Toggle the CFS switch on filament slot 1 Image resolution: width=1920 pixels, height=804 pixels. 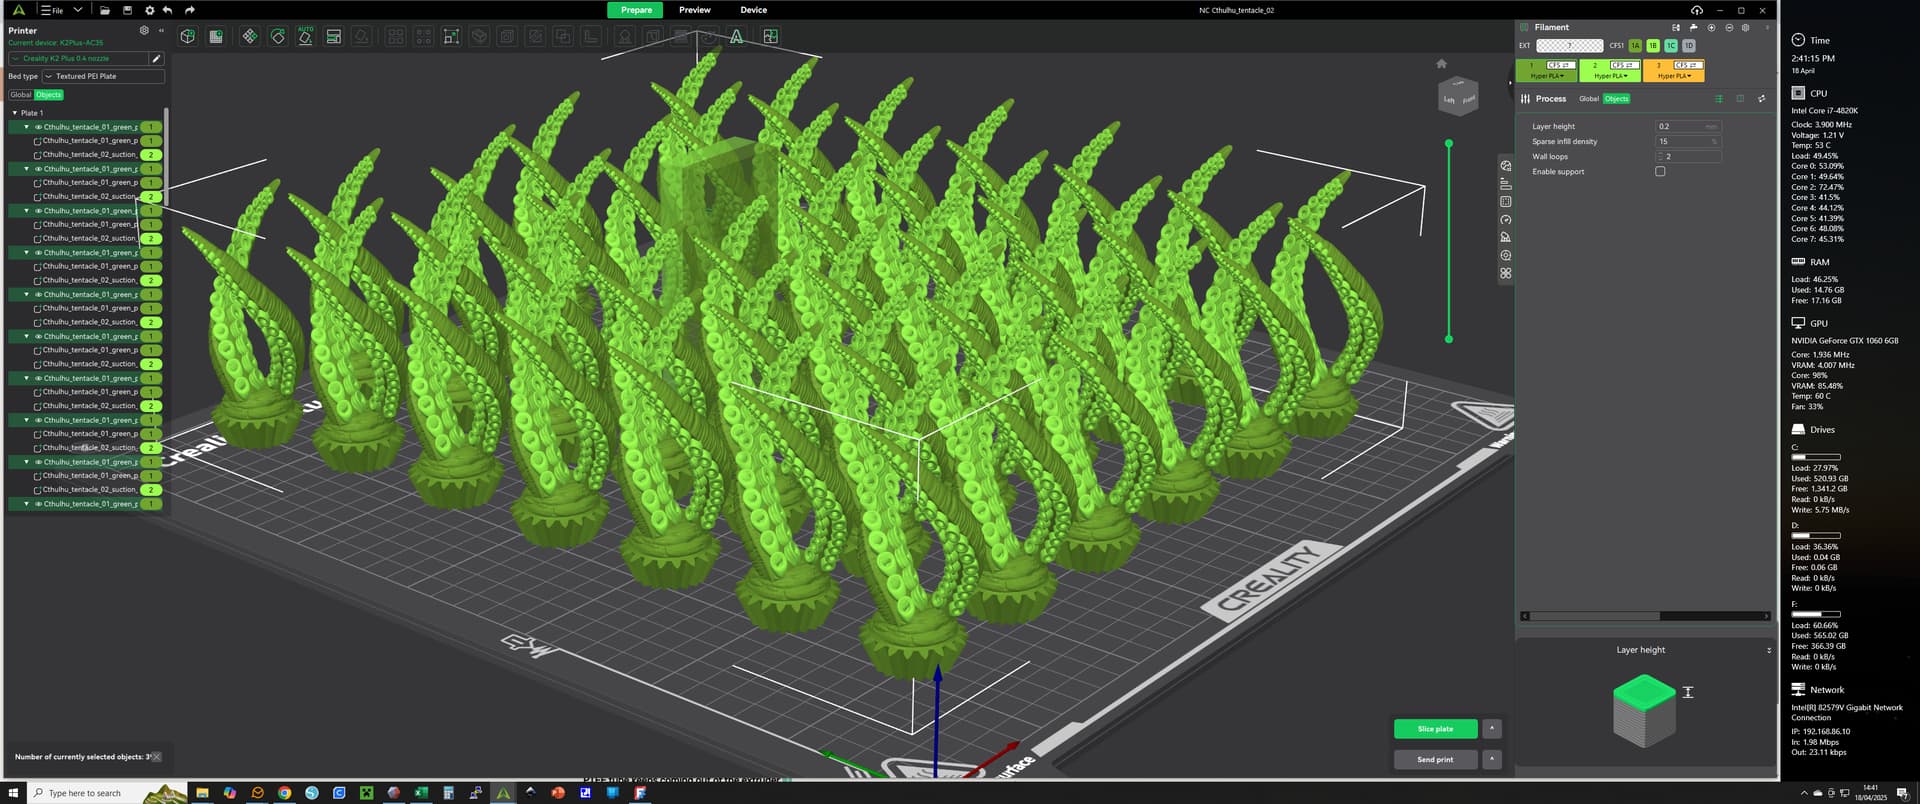click(x=1560, y=65)
